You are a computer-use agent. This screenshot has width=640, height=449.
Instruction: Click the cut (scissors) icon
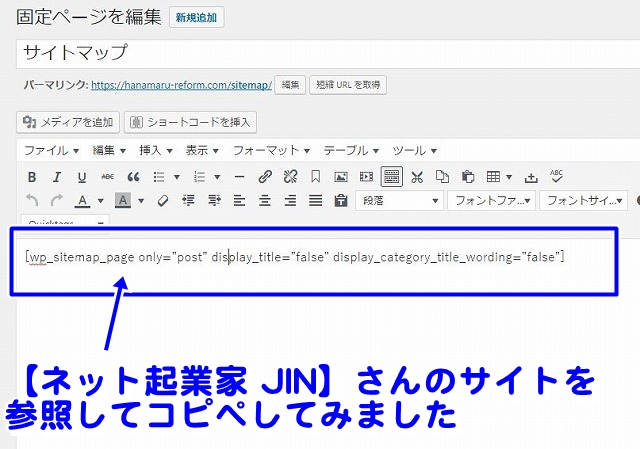click(x=417, y=177)
